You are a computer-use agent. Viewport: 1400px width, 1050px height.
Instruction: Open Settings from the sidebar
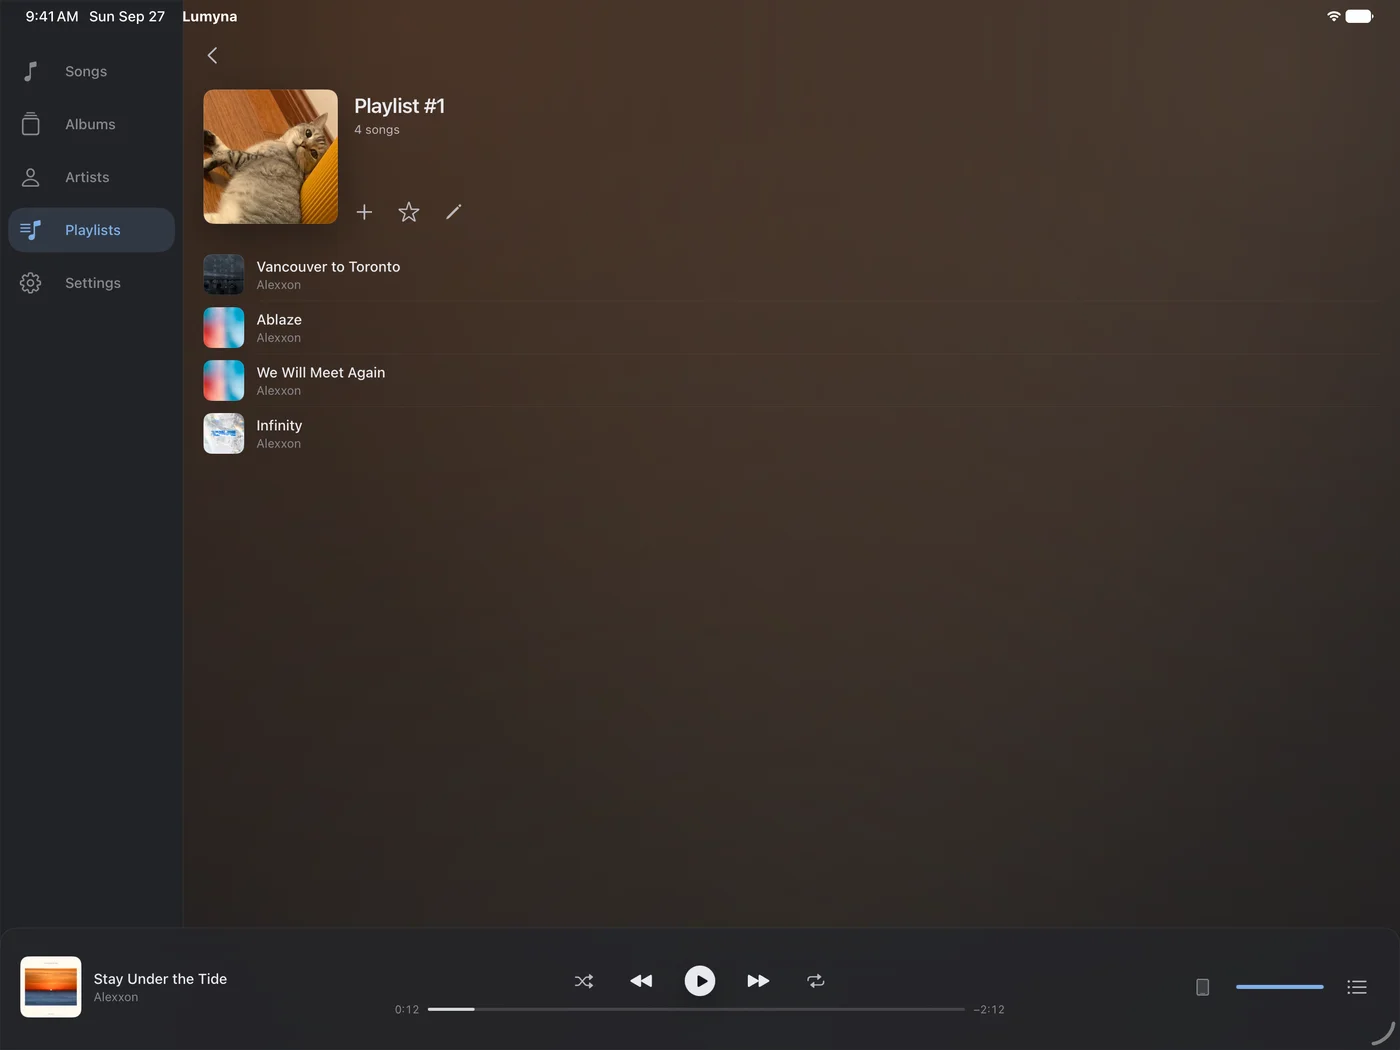point(91,283)
